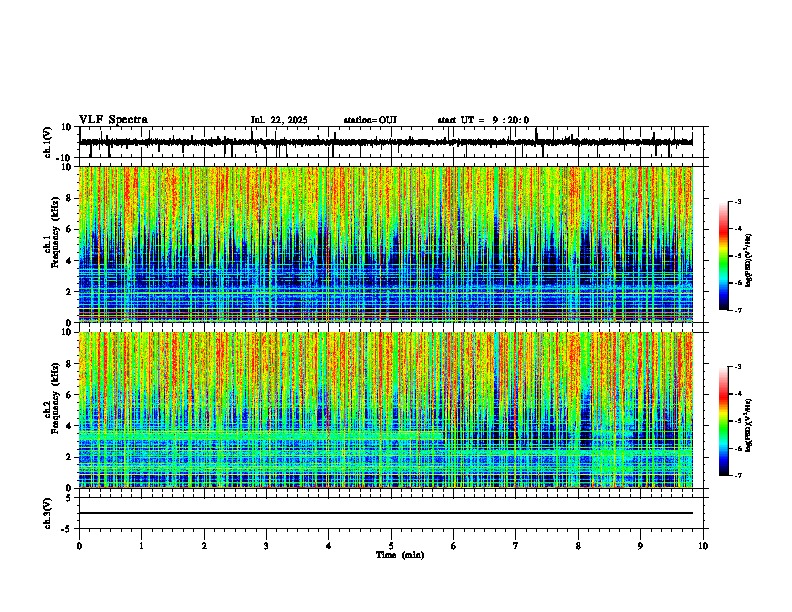Click time axis tick label "9"
Image resolution: width=792 pixels, height=612 pixels.
640,546
